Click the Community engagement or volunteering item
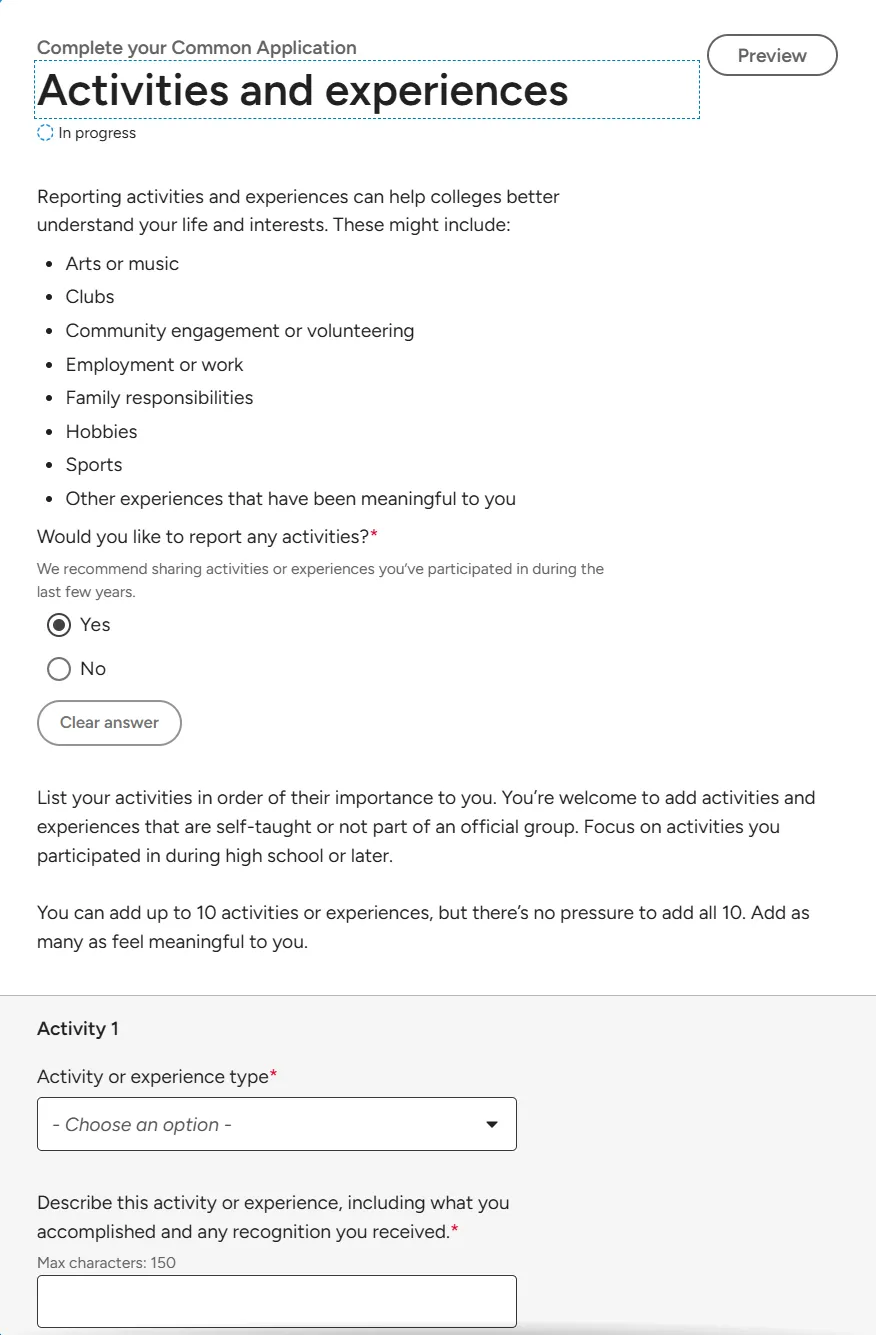 click(x=240, y=331)
